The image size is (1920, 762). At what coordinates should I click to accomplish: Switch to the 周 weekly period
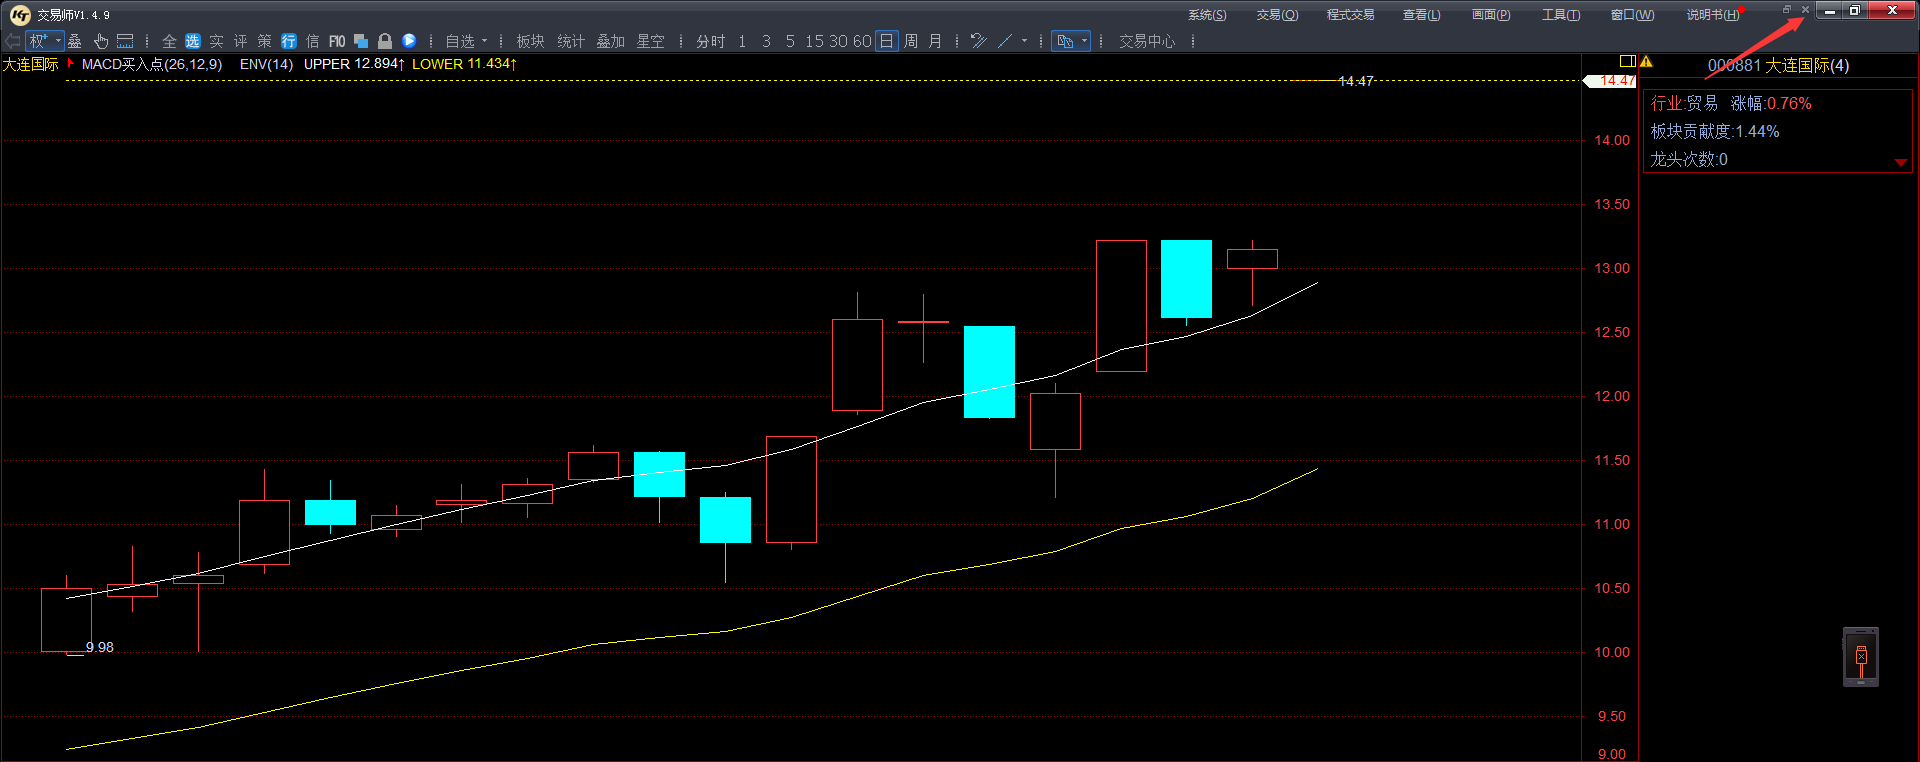(911, 41)
